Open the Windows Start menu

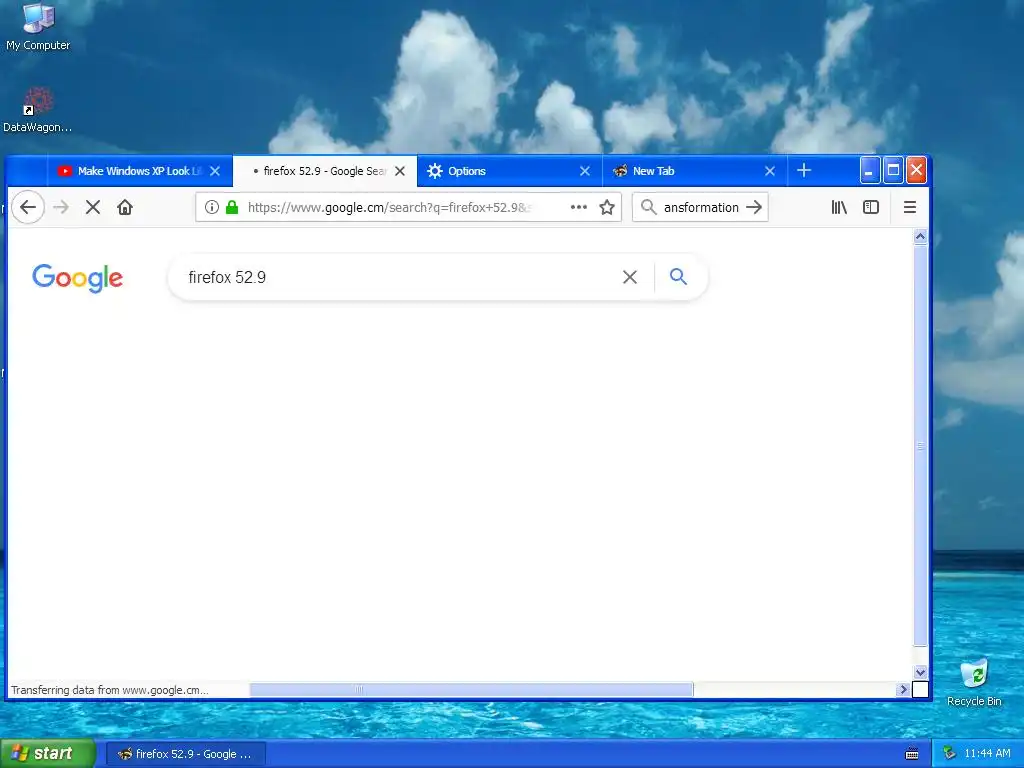click(48, 753)
